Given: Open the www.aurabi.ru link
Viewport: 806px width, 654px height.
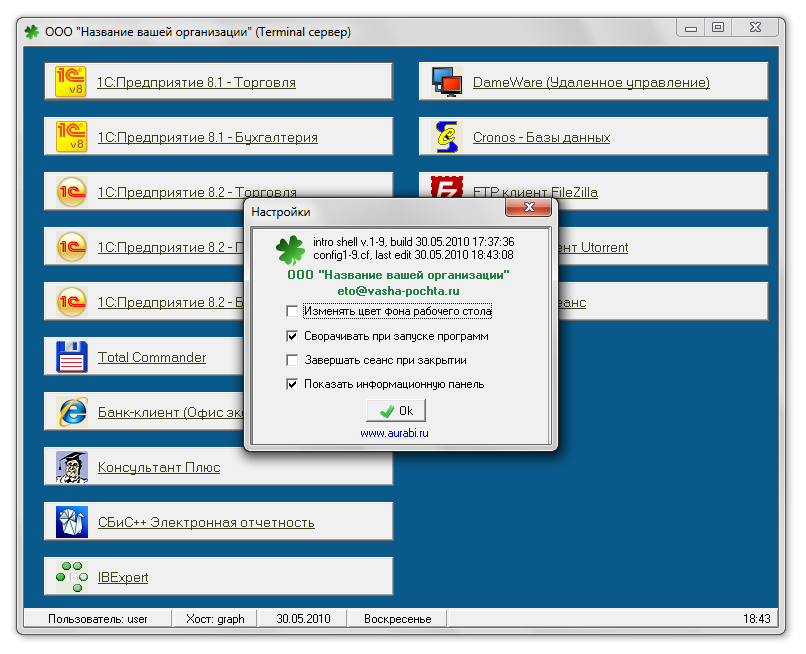Looking at the screenshot, I should [394, 433].
